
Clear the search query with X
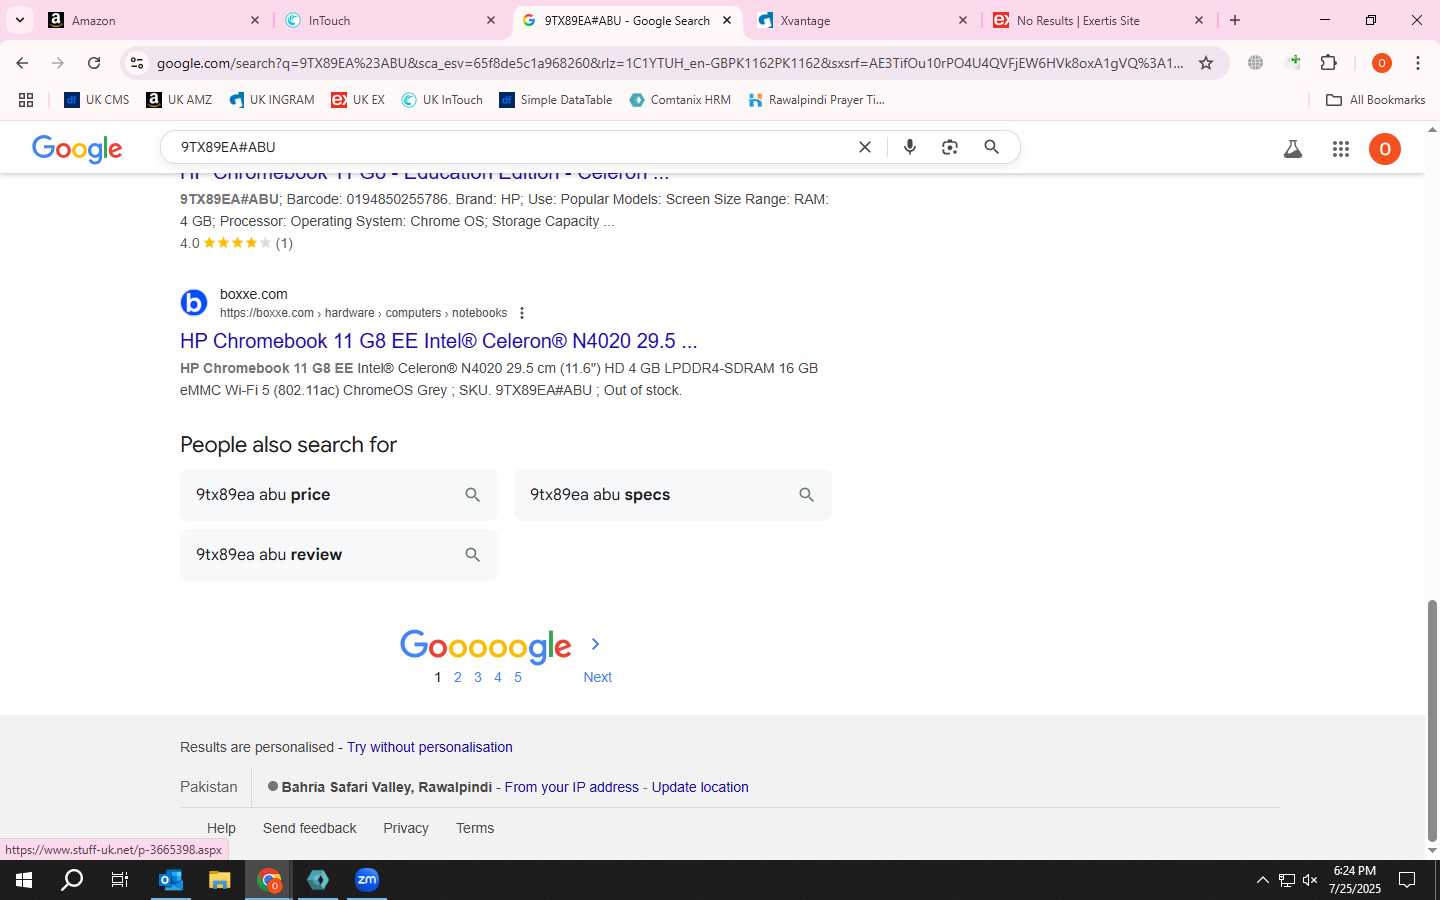click(x=865, y=147)
